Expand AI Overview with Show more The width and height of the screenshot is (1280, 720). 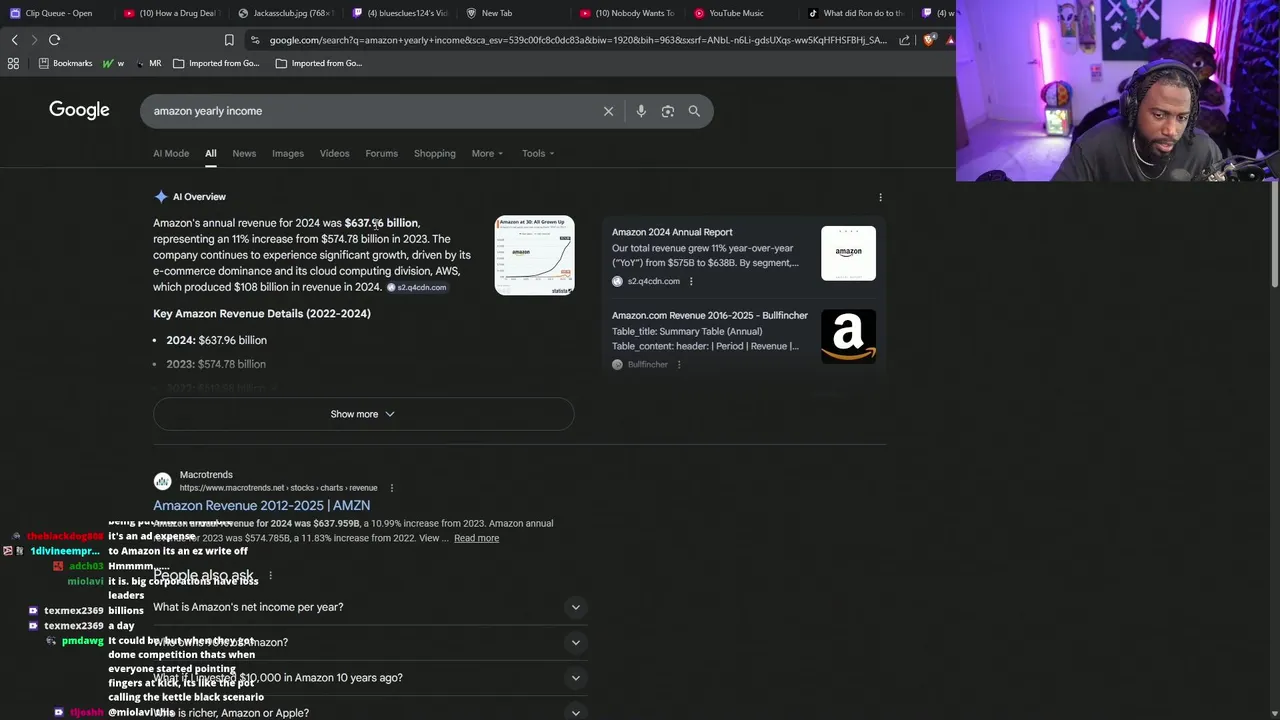coord(363,414)
